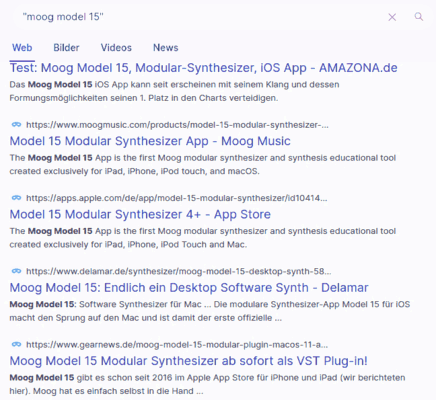The width and height of the screenshot is (436, 400).
Task: Click the mask icon beside delamar.de URL
Action: pos(16,271)
